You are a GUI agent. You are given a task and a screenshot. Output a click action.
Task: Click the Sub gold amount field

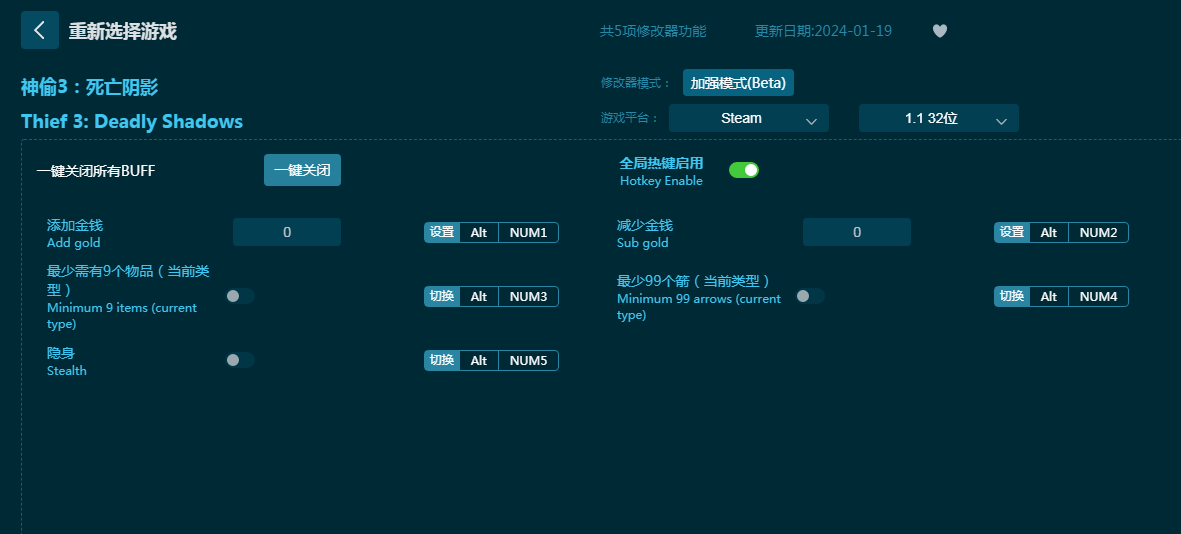tap(857, 232)
